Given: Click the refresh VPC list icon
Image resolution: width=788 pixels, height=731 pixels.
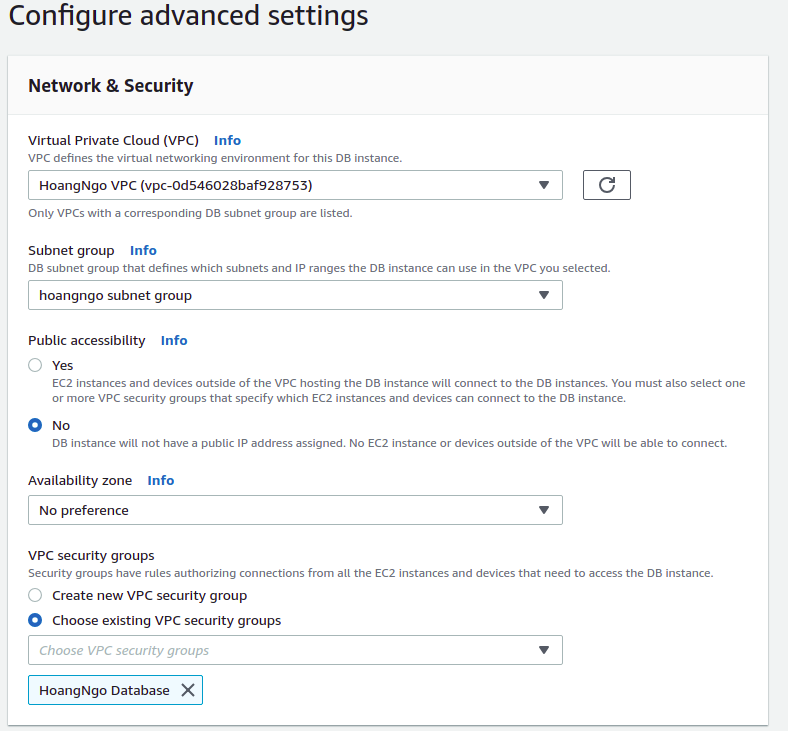Looking at the screenshot, I should pos(606,185).
